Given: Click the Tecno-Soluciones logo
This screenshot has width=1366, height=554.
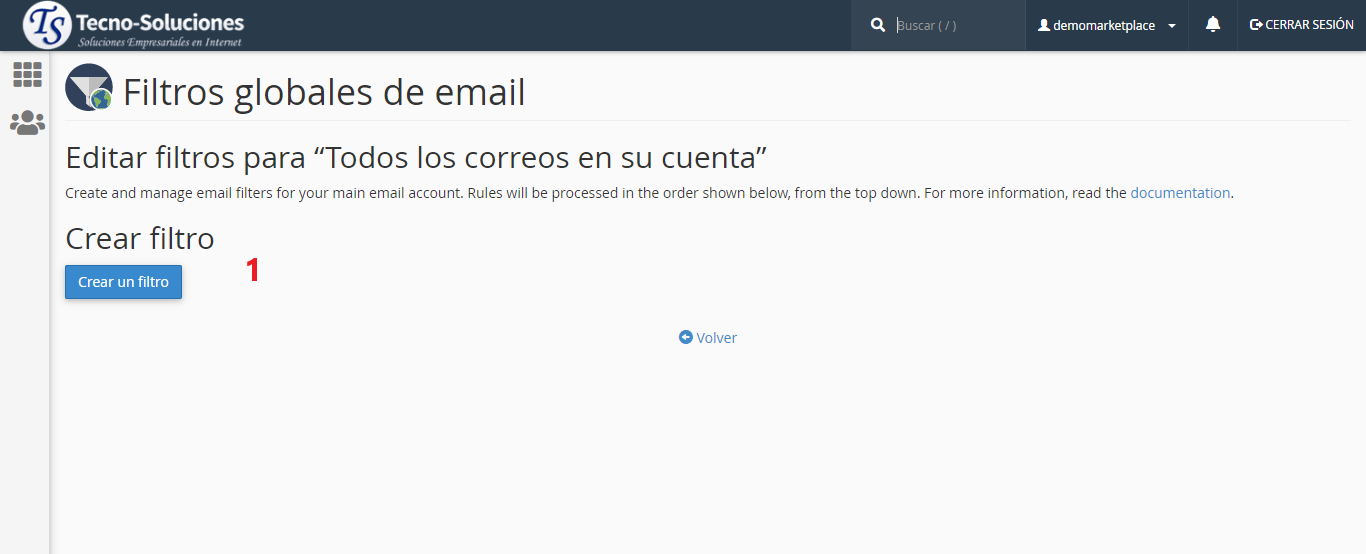Looking at the screenshot, I should tap(133, 26).
